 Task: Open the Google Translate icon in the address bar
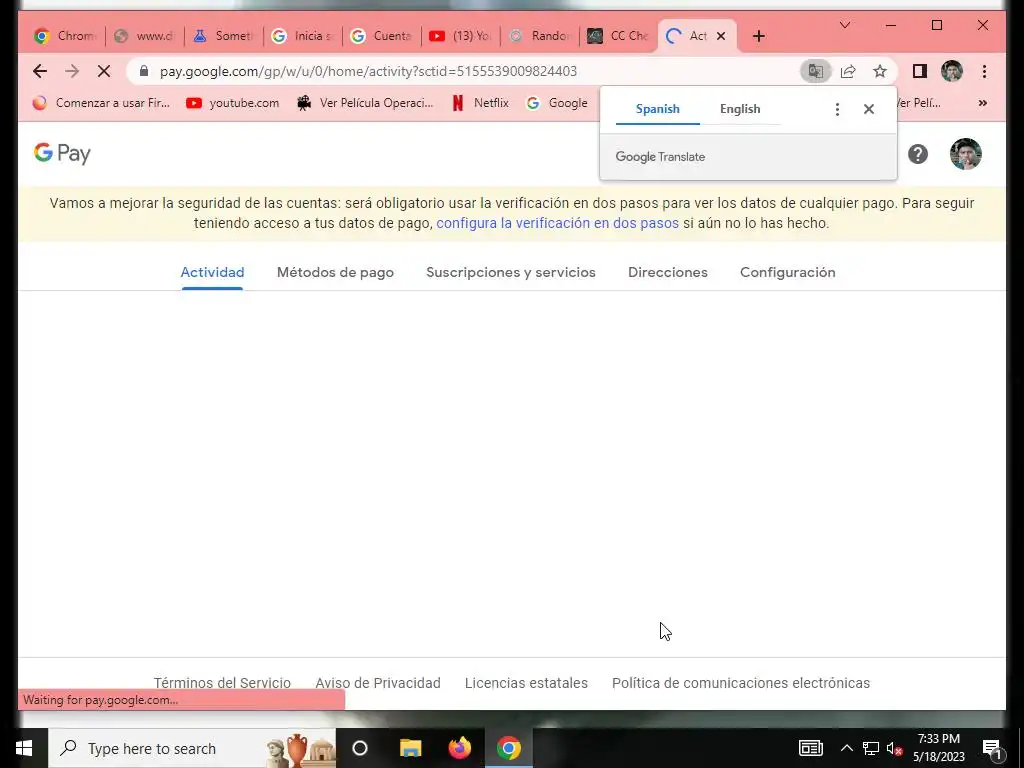pos(816,71)
